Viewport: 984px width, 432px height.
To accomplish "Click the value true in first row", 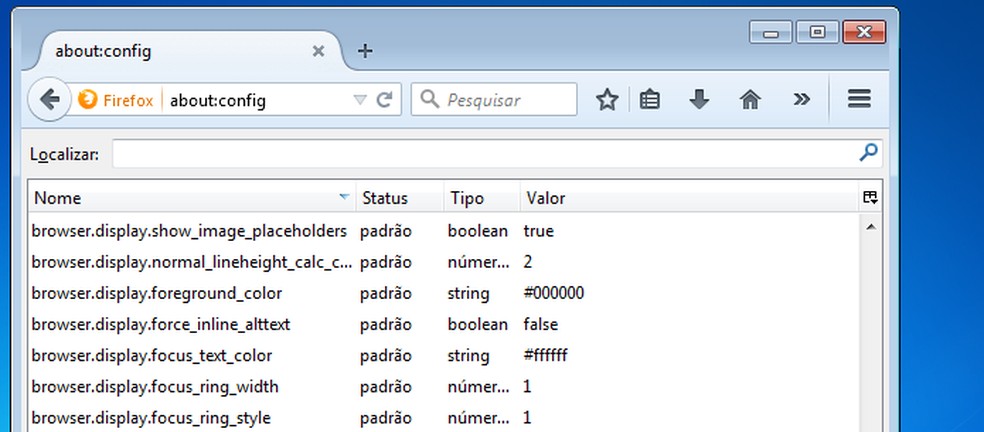I will pos(538,231).
